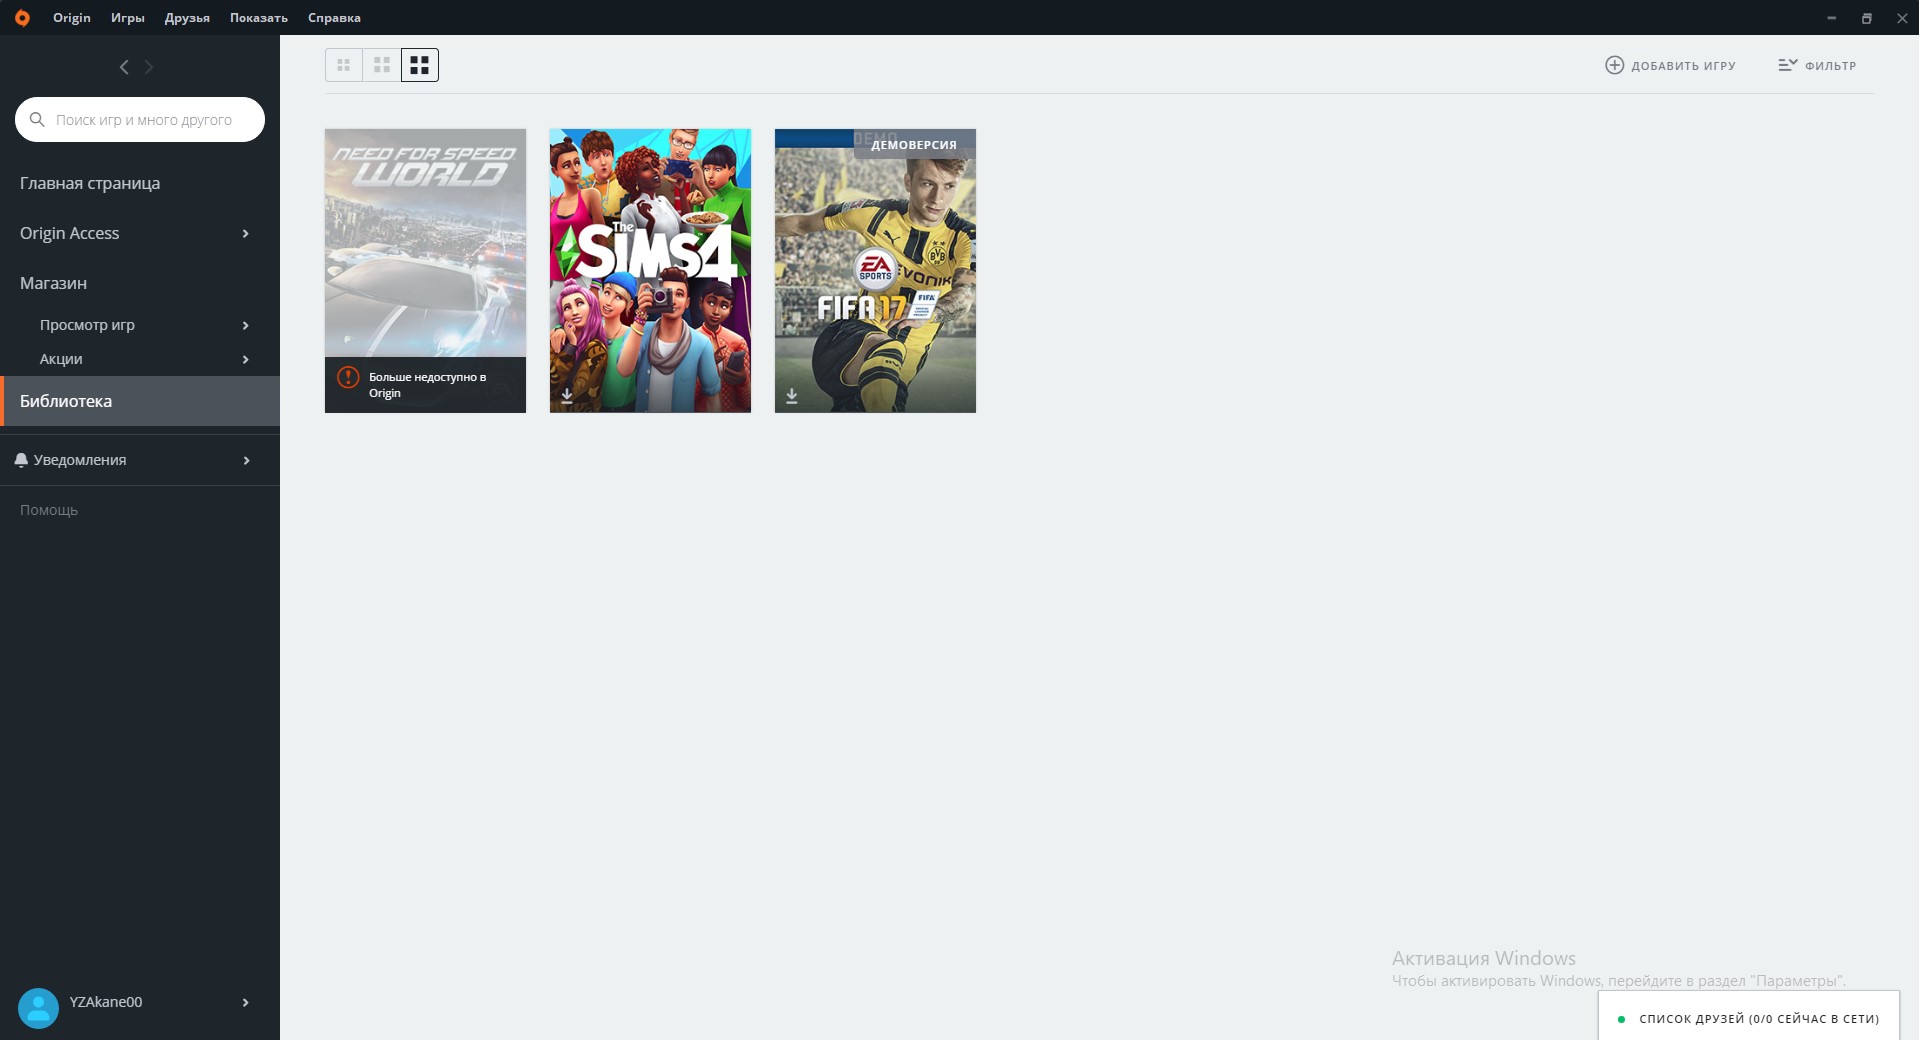
Task: Expand Просмотр игр chevron
Action: coord(245,325)
